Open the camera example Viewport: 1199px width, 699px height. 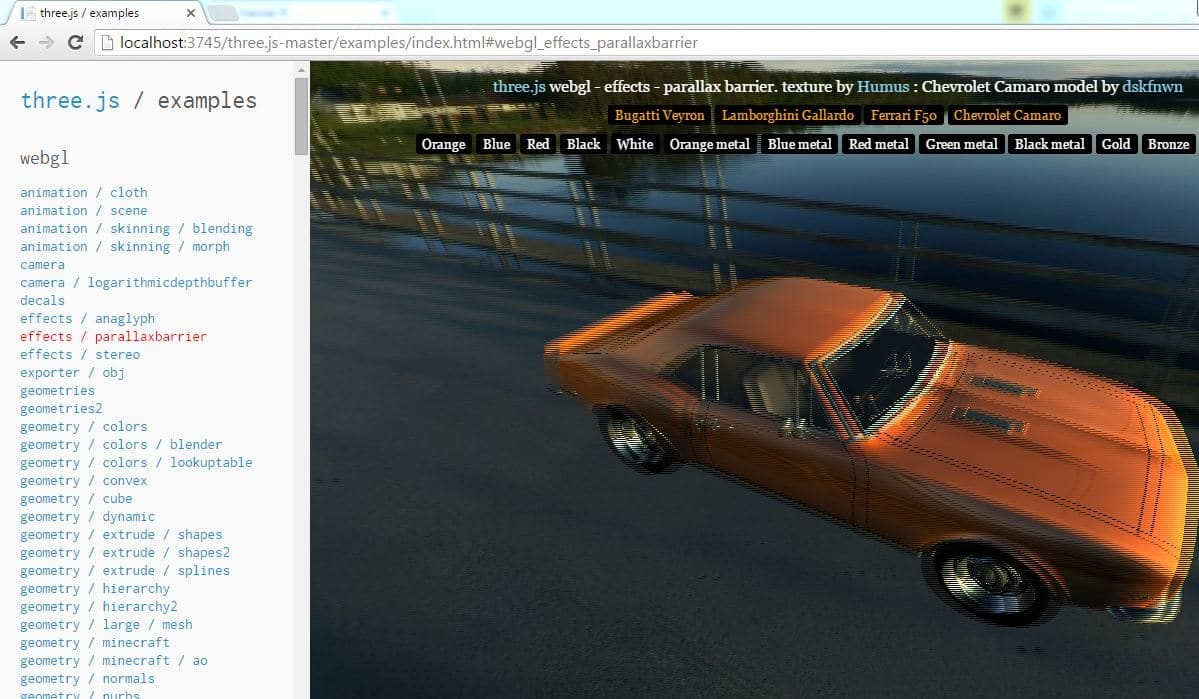coord(42,265)
